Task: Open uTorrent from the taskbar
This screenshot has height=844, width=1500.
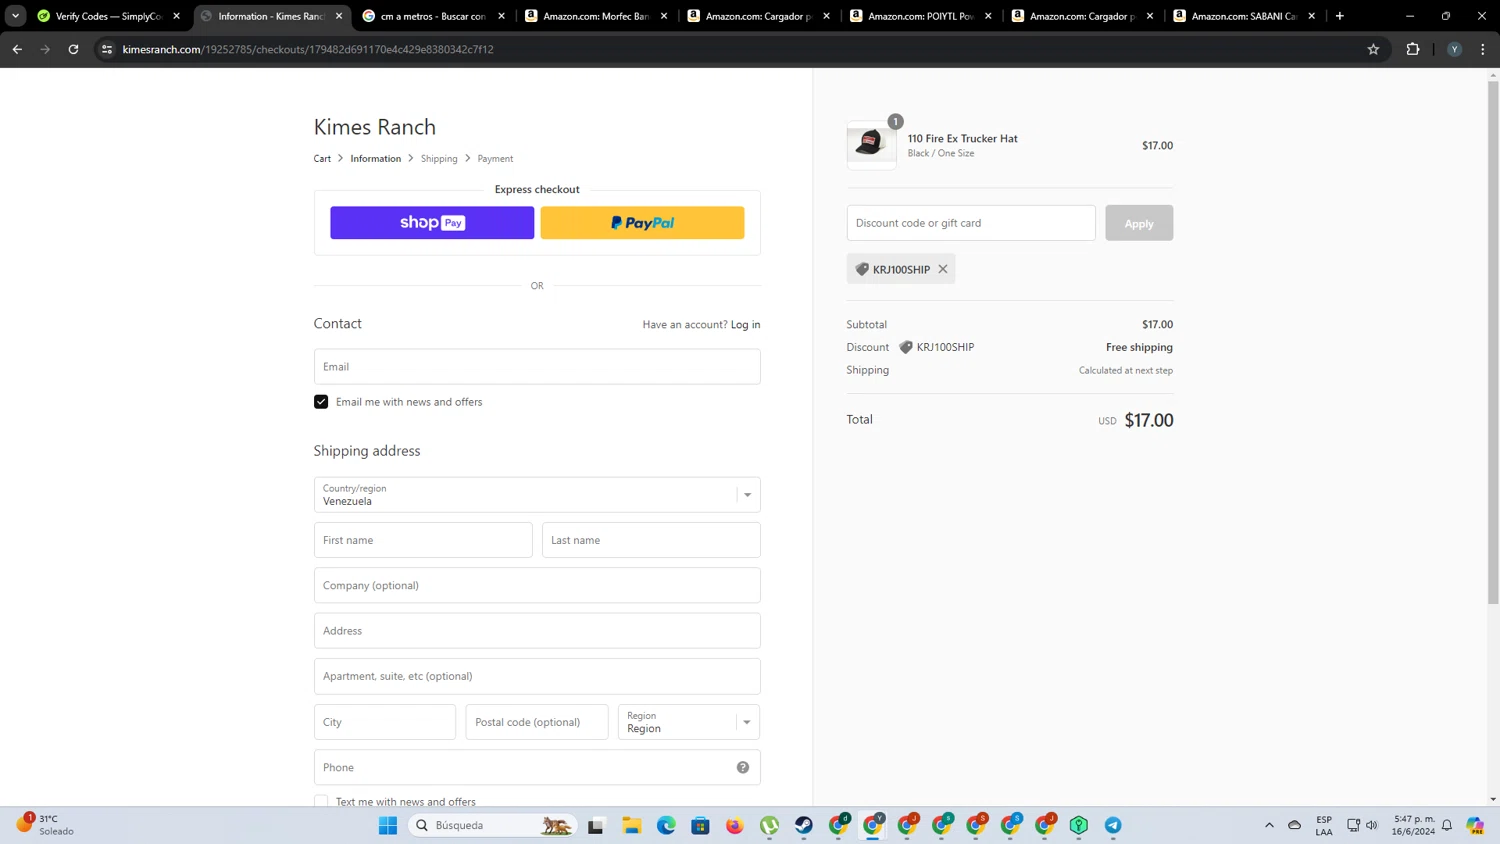Action: (769, 825)
